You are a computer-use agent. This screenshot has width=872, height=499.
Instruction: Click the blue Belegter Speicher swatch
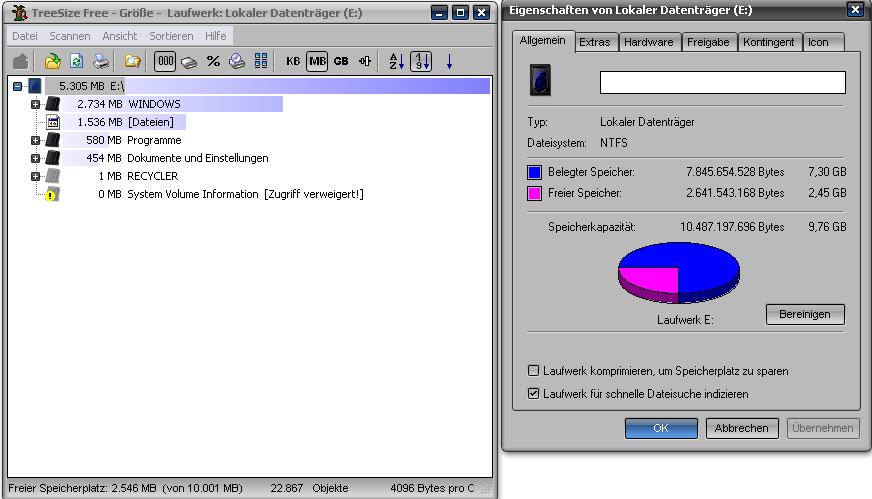point(534,172)
